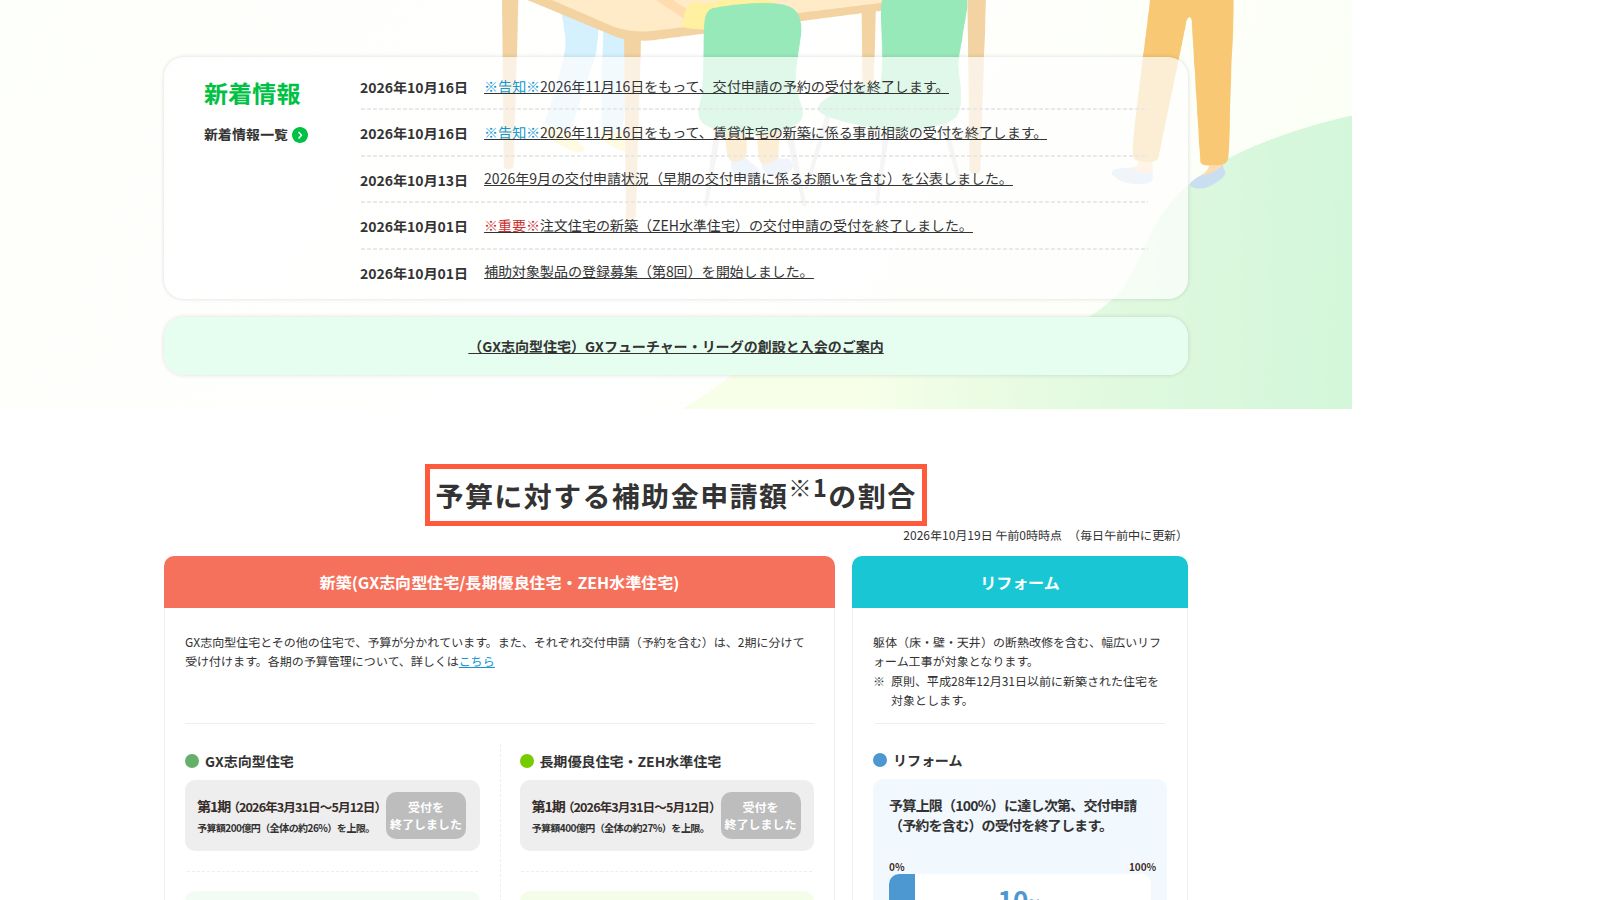
Task: Click the 受付を終了しました badge under 長期優良住宅・ZEH水準住宅
Action: (x=761, y=816)
